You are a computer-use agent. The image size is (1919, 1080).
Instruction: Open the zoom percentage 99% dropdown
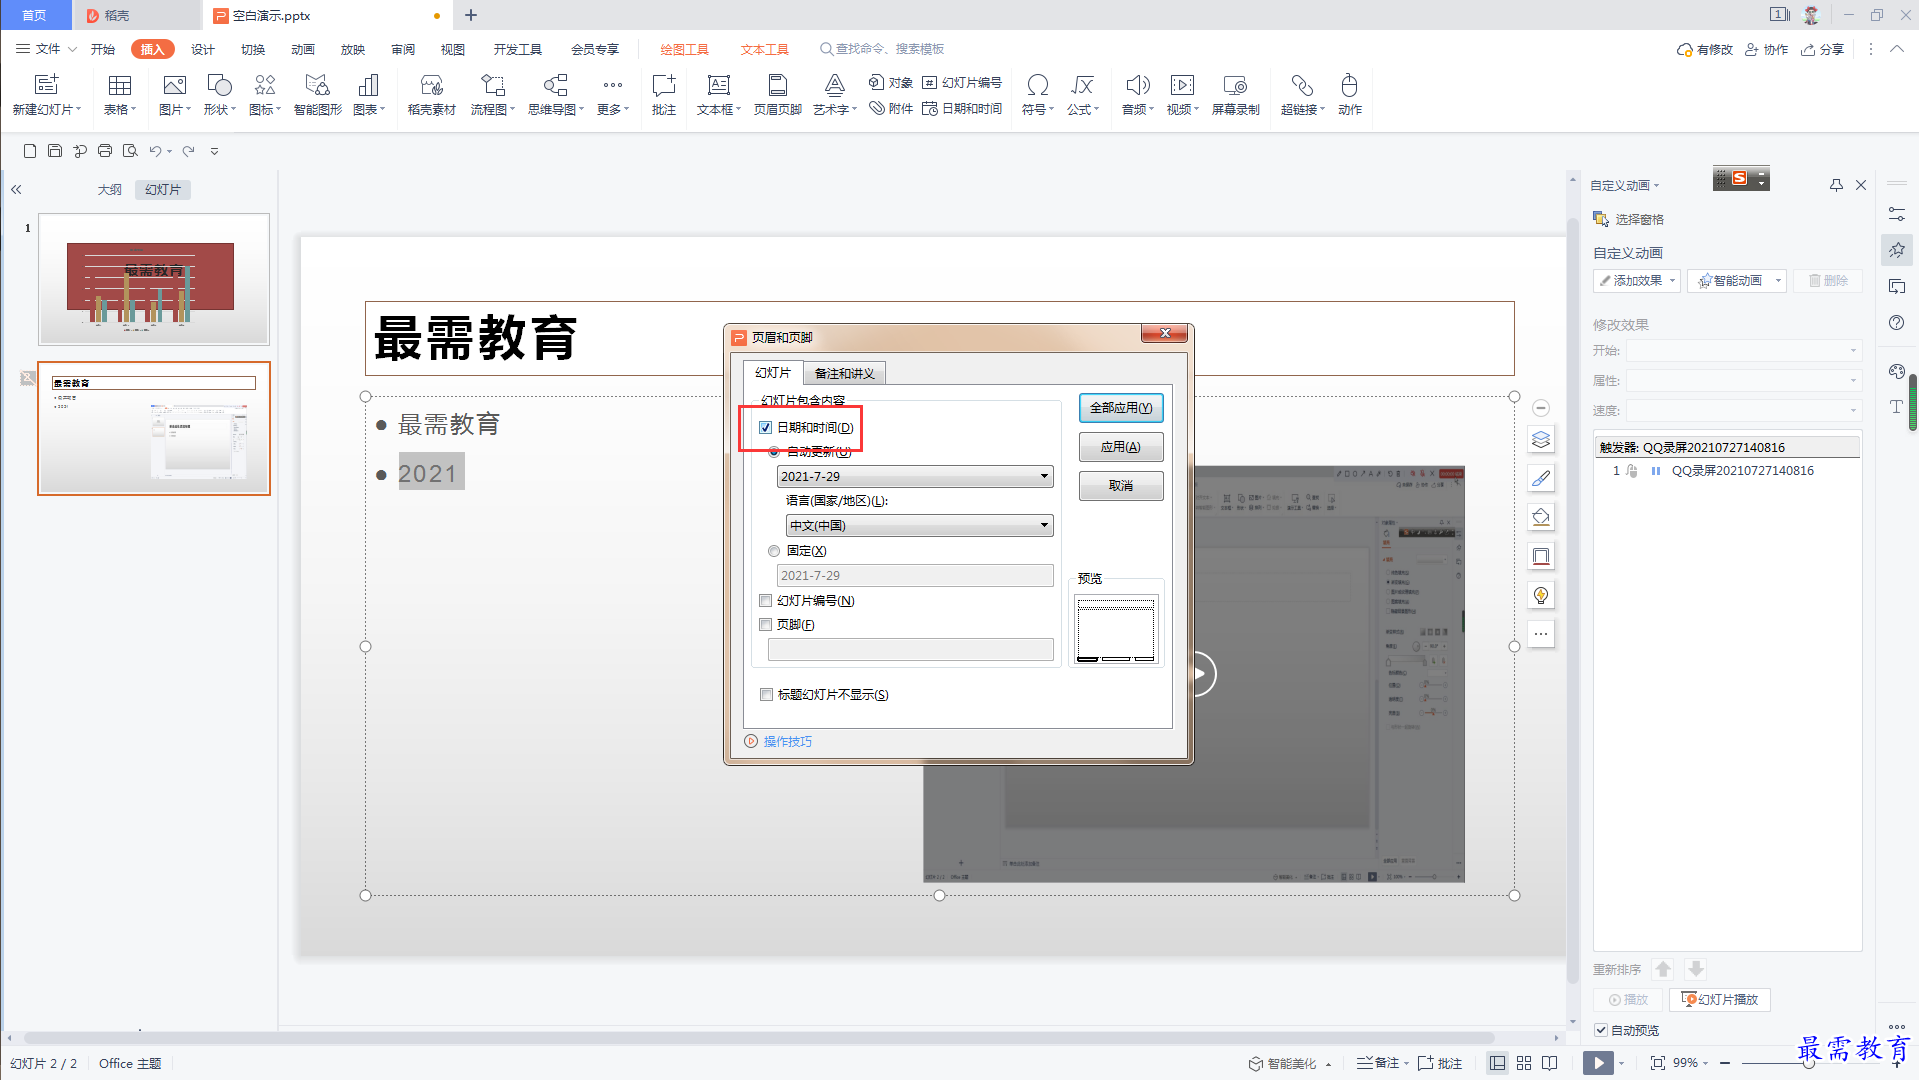1691,1063
